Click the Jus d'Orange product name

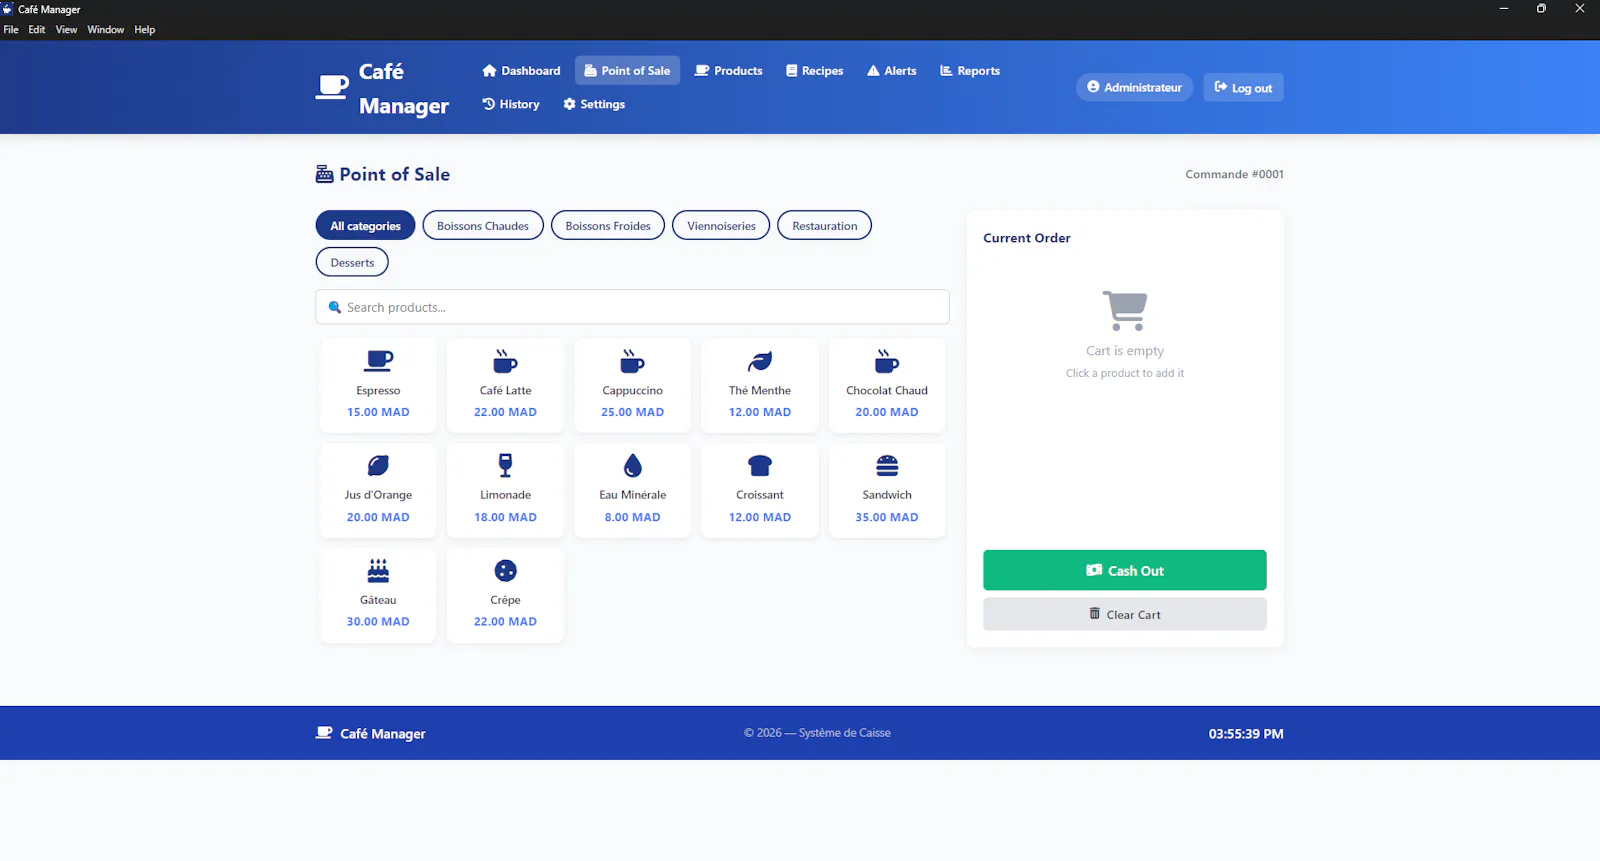(x=378, y=495)
